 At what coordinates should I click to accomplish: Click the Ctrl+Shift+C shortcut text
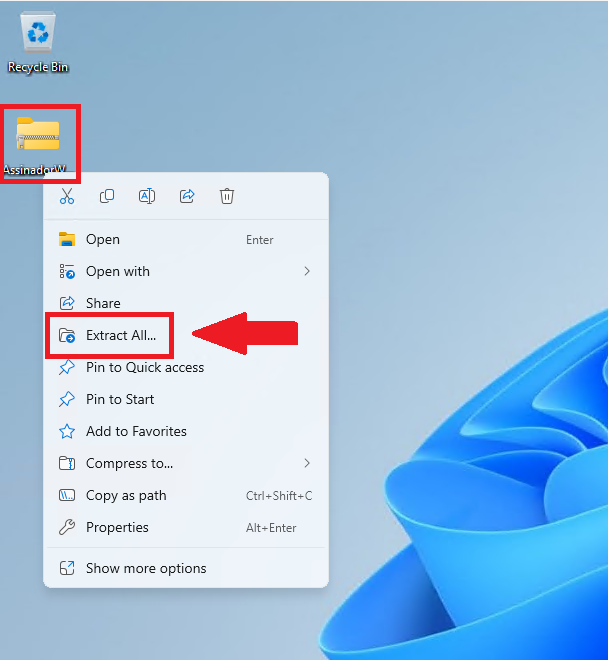click(x=279, y=496)
